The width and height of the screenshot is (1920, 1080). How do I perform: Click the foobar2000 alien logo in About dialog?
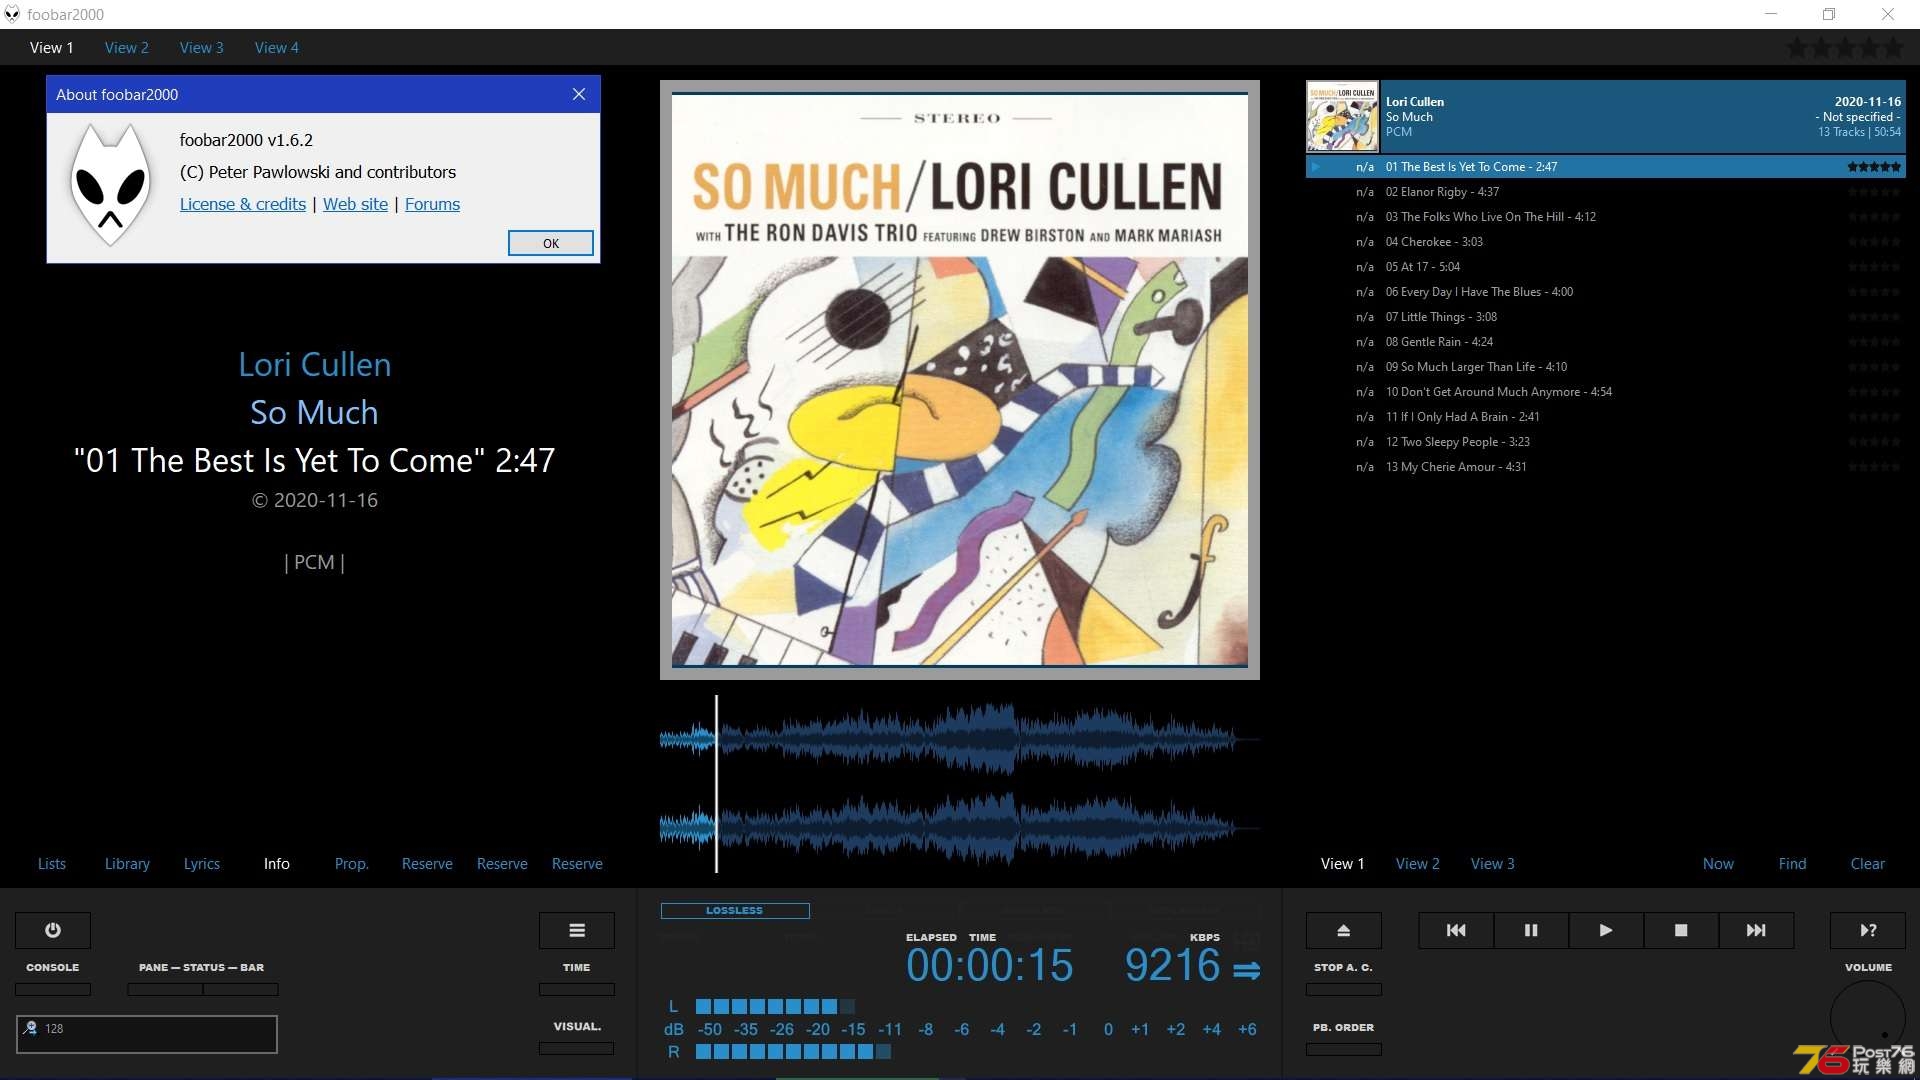click(110, 185)
